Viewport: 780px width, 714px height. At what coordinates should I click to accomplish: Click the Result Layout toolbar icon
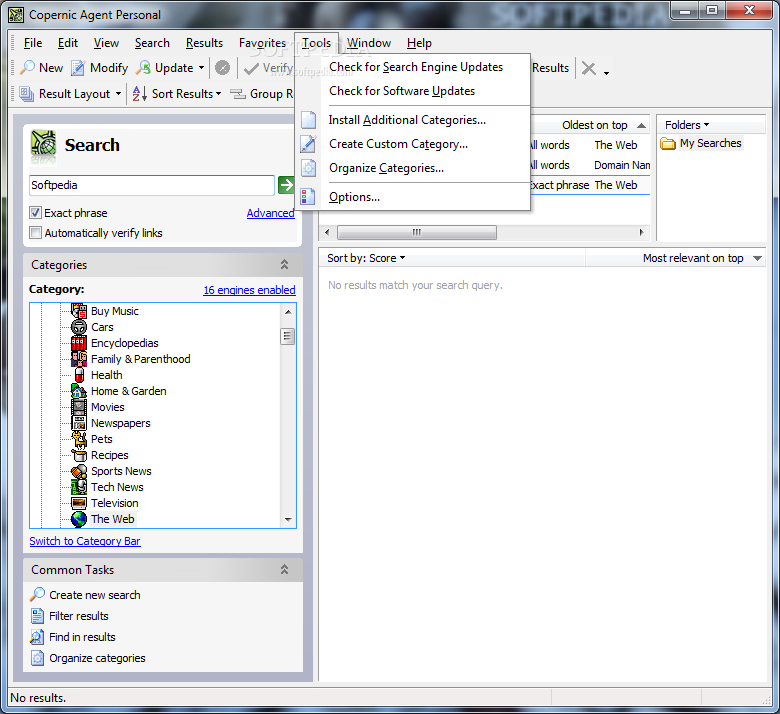coord(26,94)
